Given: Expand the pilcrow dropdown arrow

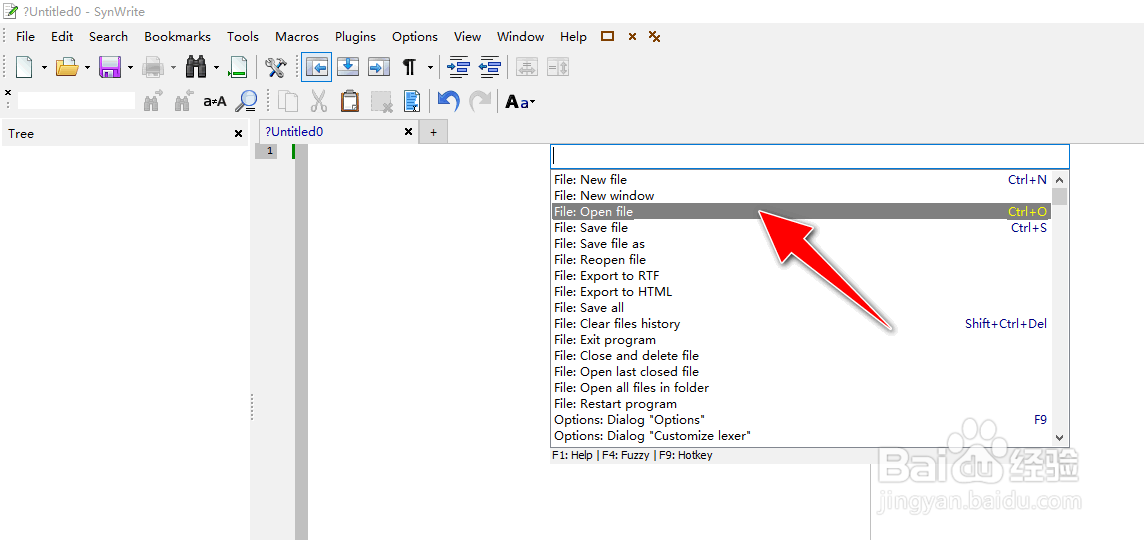Looking at the screenshot, I should [430, 68].
